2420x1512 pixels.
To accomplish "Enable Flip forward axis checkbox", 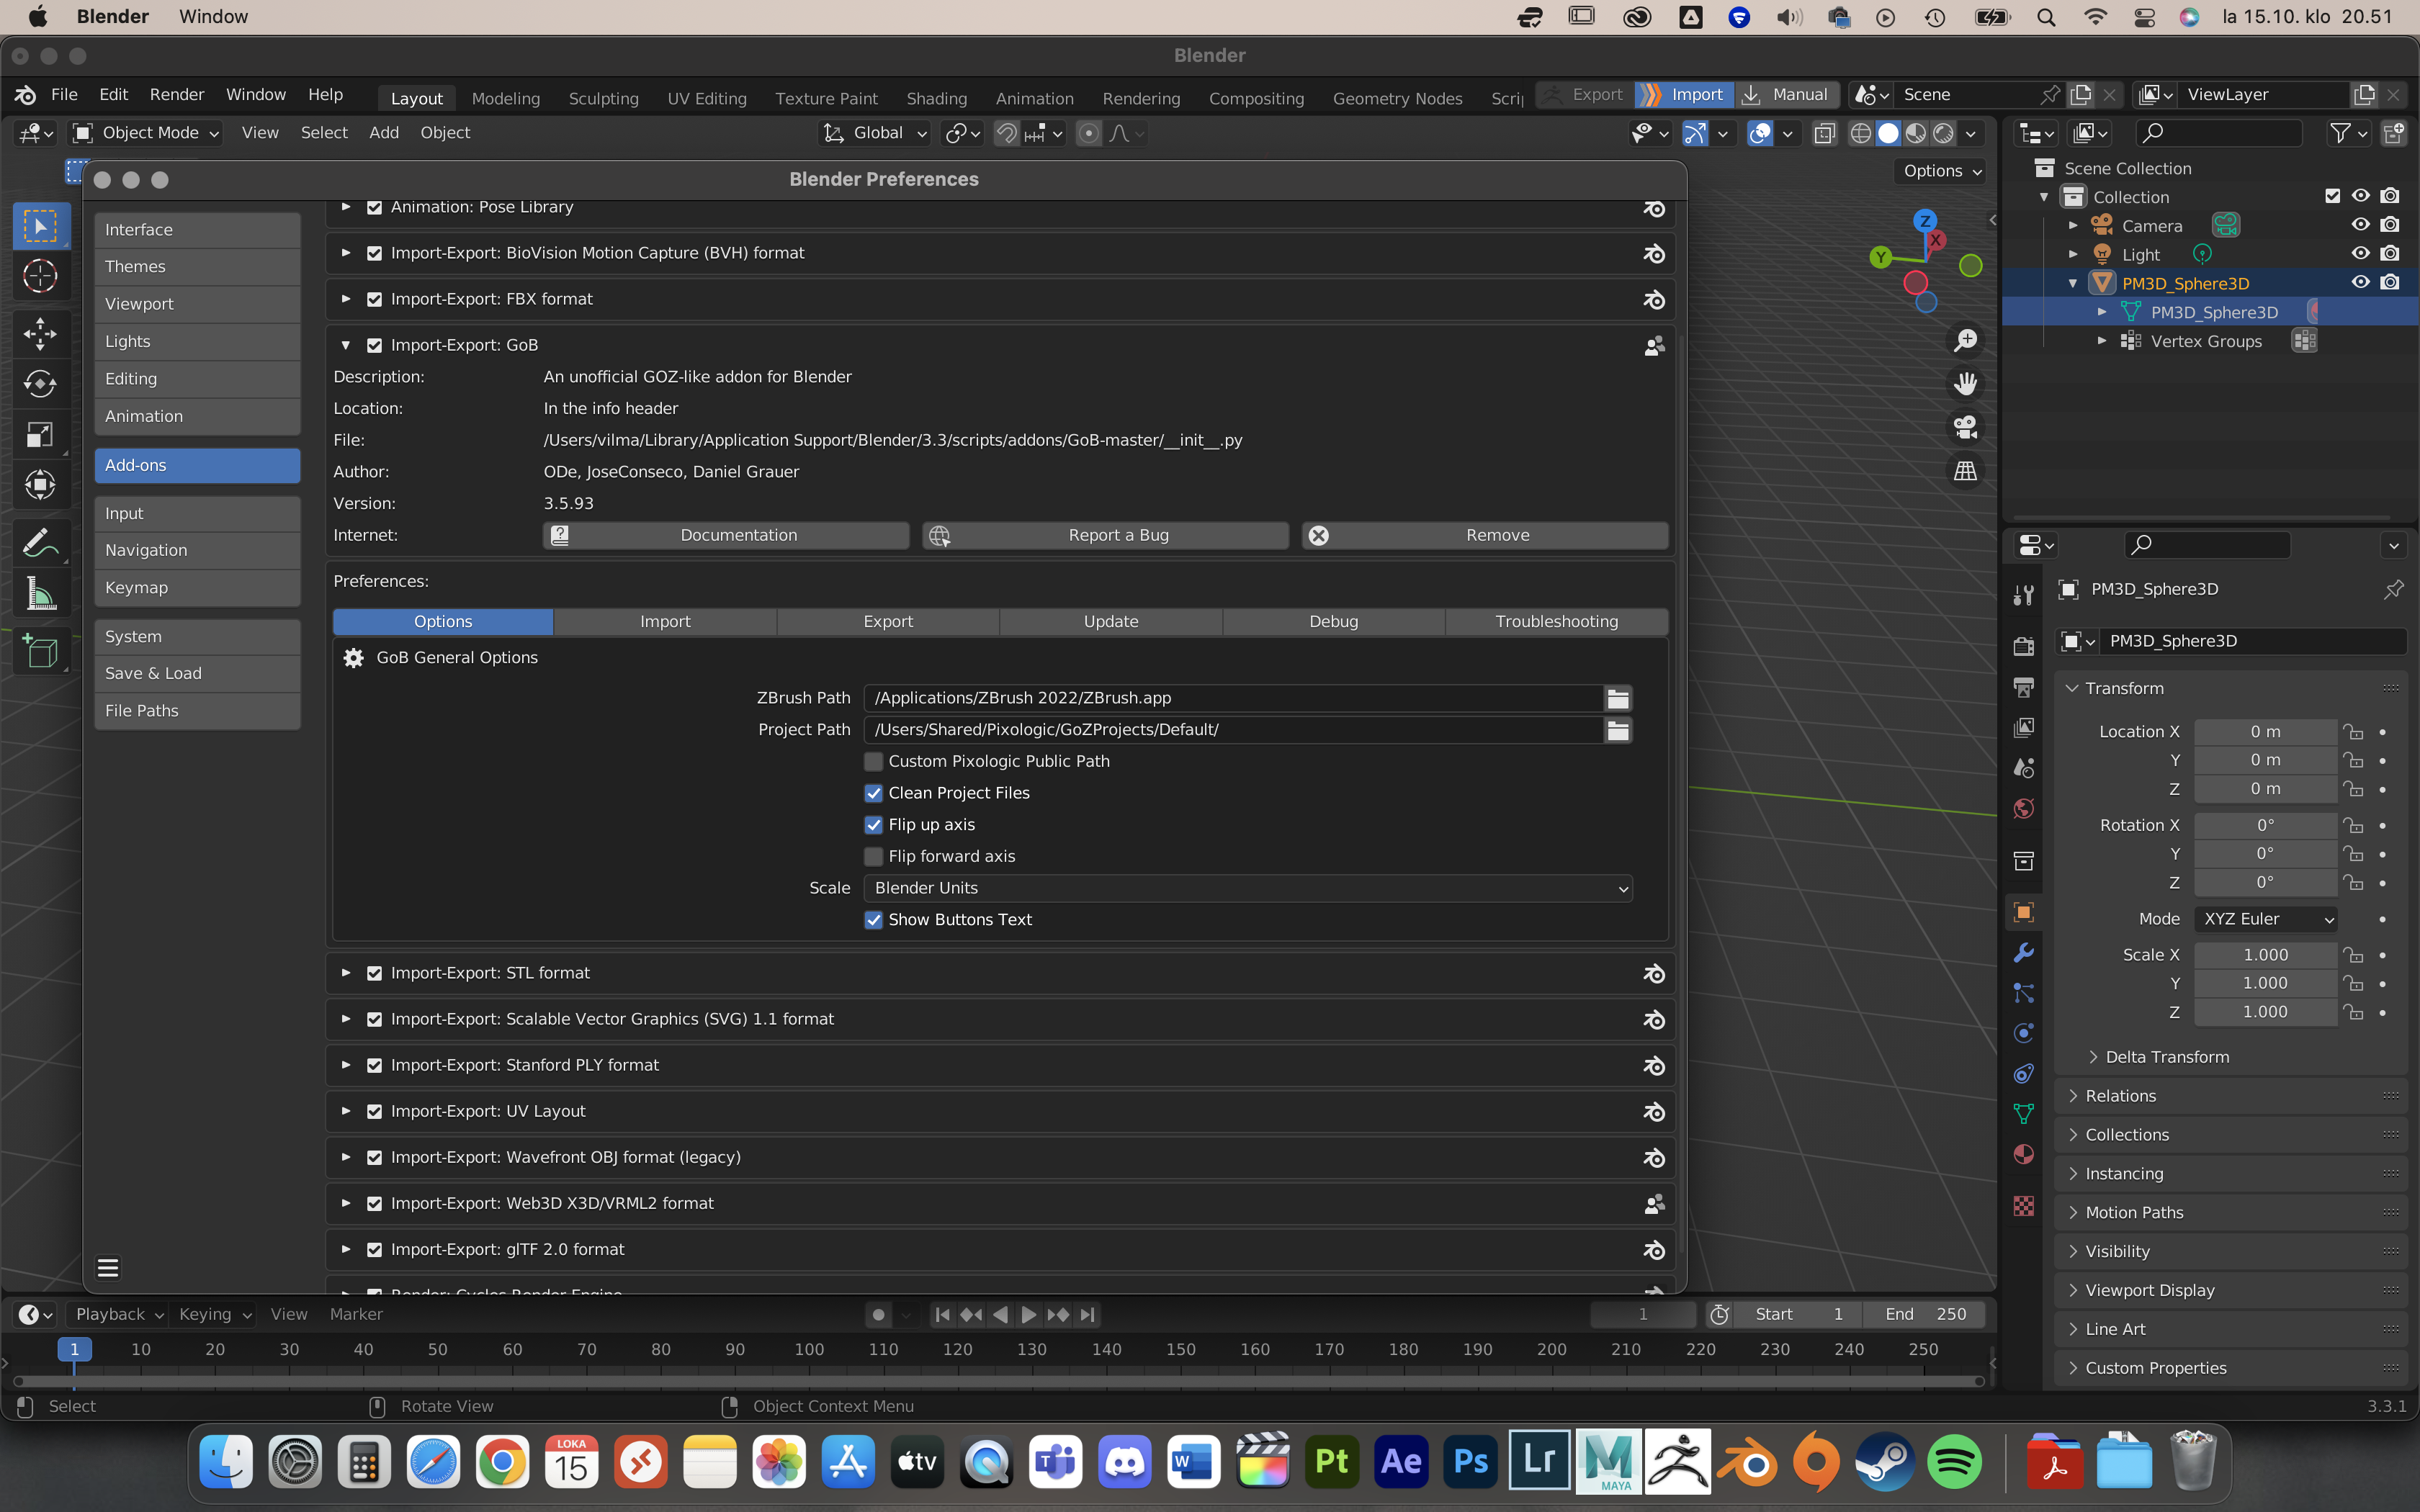I will pyautogui.click(x=873, y=857).
